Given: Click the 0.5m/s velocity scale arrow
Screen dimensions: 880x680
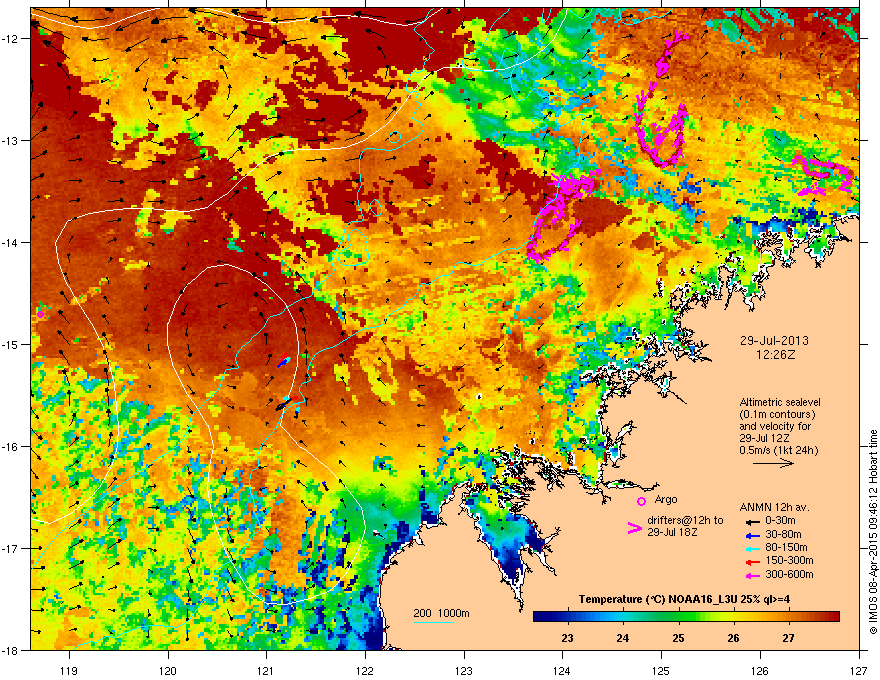Looking at the screenshot, I should 773,463.
